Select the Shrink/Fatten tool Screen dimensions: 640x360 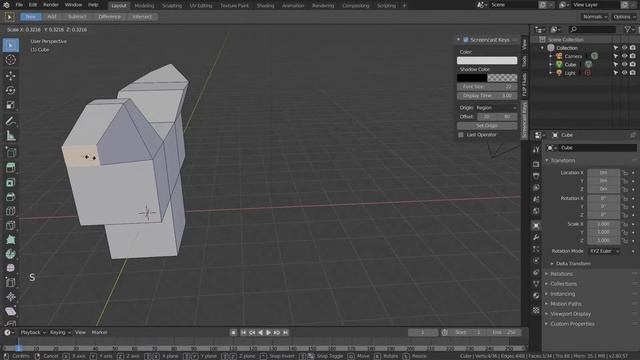click(11, 297)
